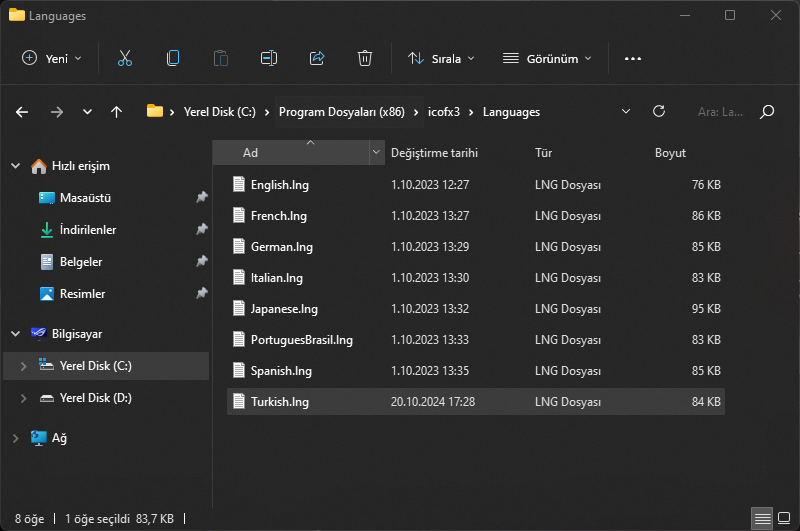Click the Share icon in toolbar

(317, 58)
